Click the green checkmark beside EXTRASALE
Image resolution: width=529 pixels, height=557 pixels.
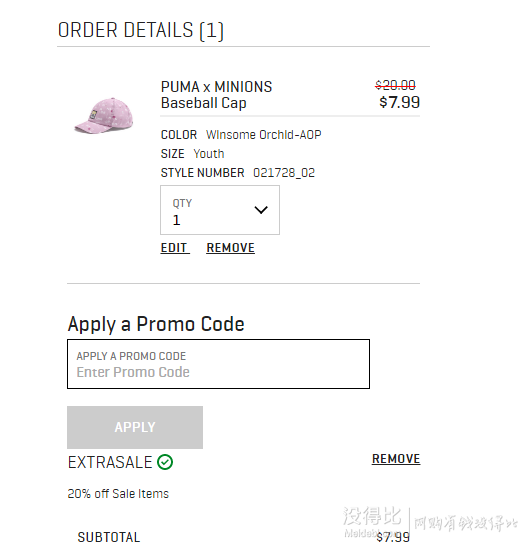[x=165, y=462]
